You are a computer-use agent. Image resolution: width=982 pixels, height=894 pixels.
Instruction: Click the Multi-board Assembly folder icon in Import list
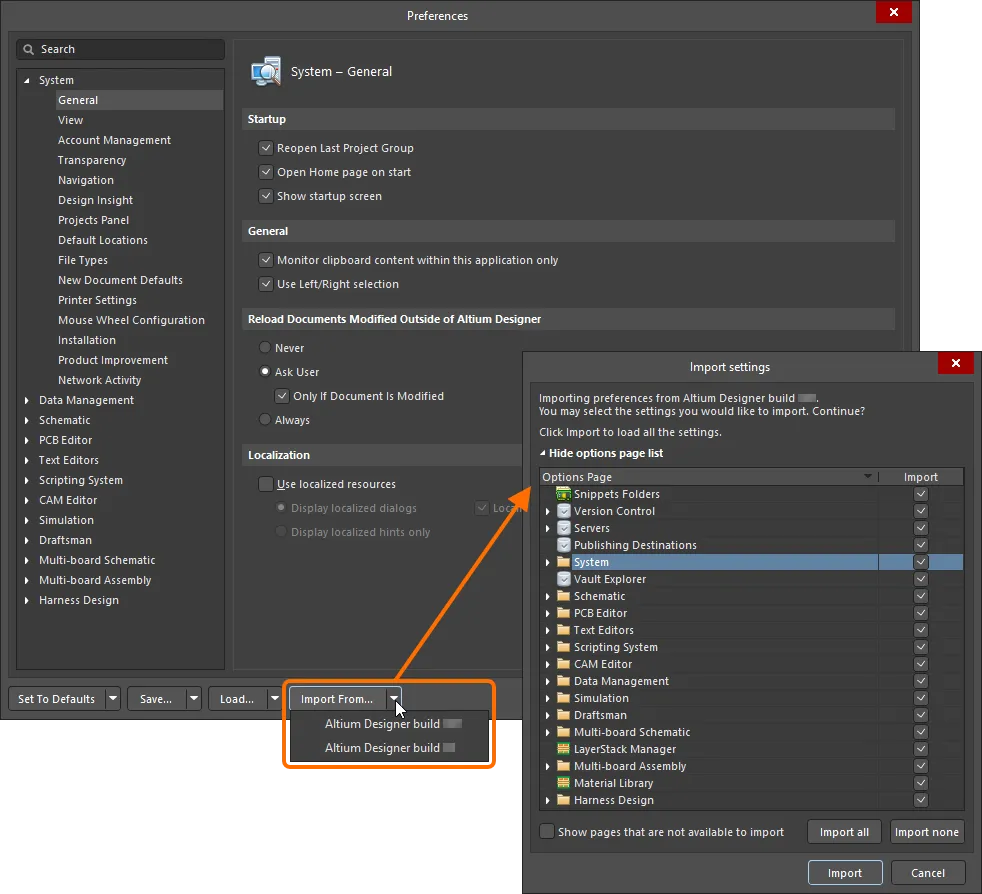point(563,765)
